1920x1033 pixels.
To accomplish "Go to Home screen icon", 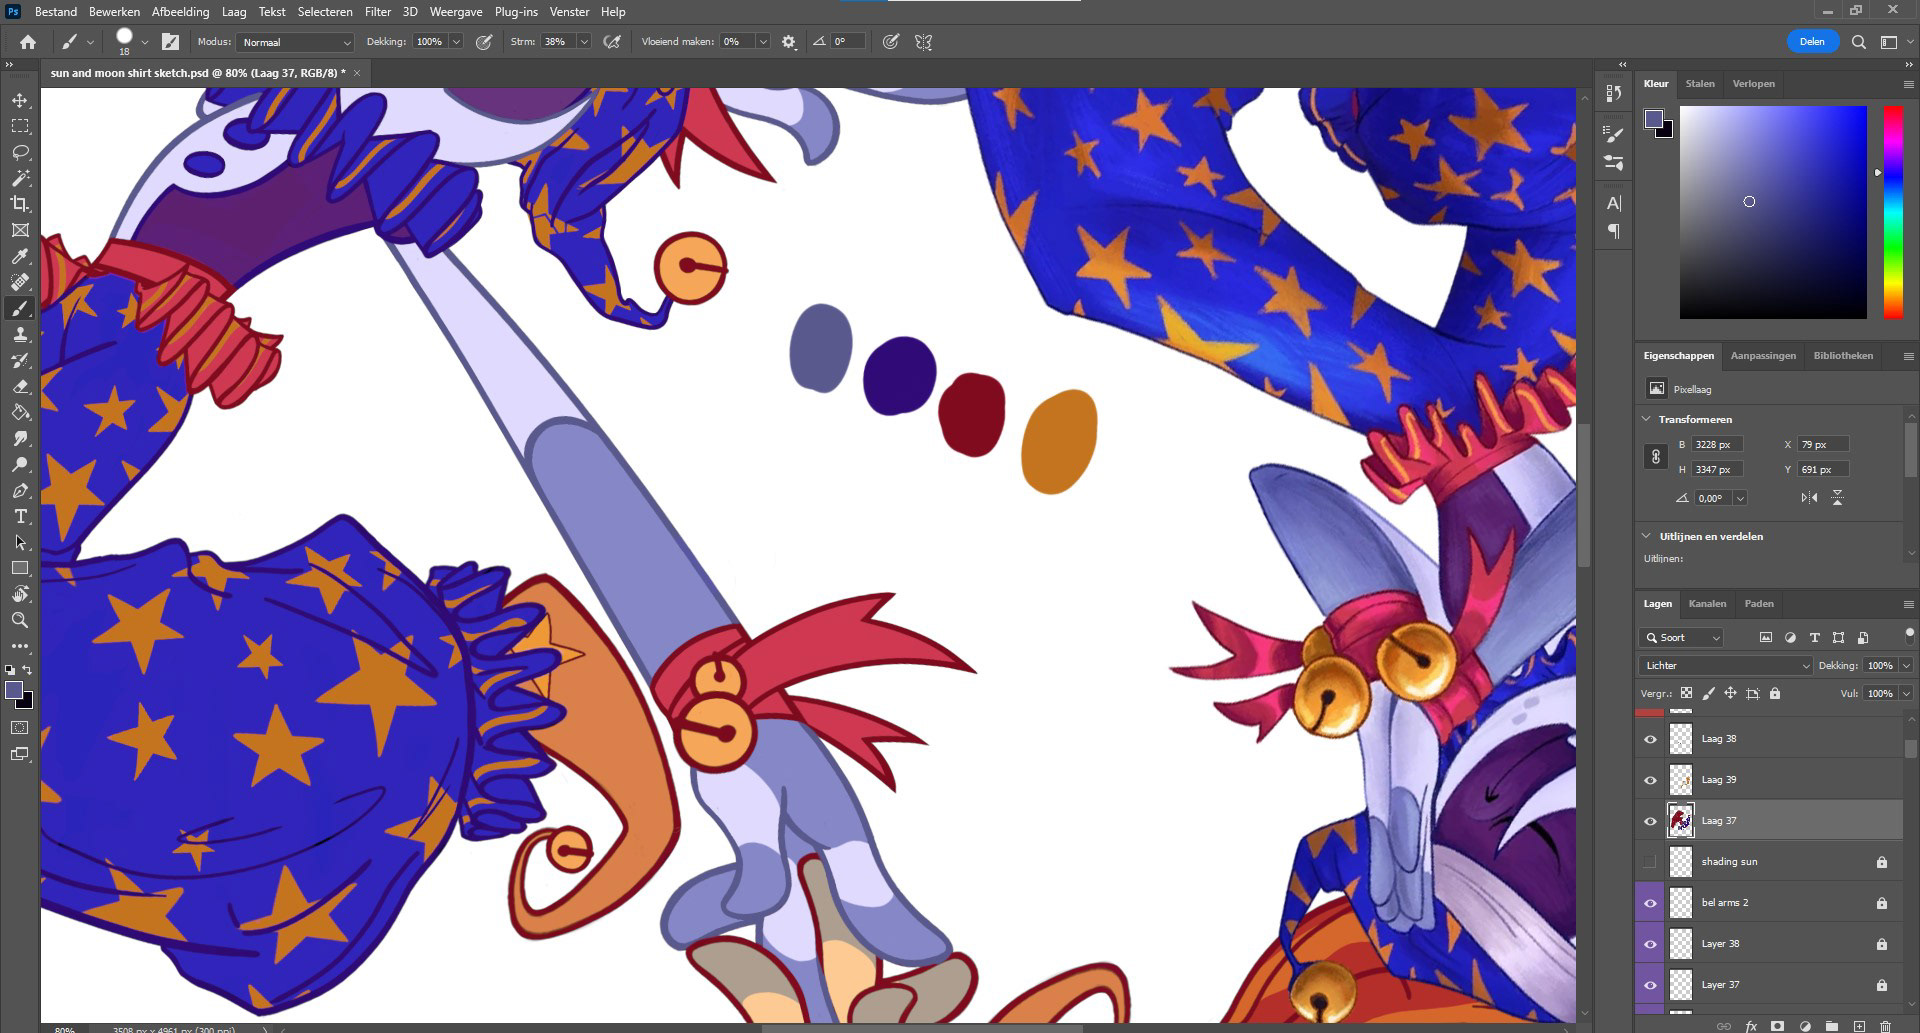I will (28, 42).
